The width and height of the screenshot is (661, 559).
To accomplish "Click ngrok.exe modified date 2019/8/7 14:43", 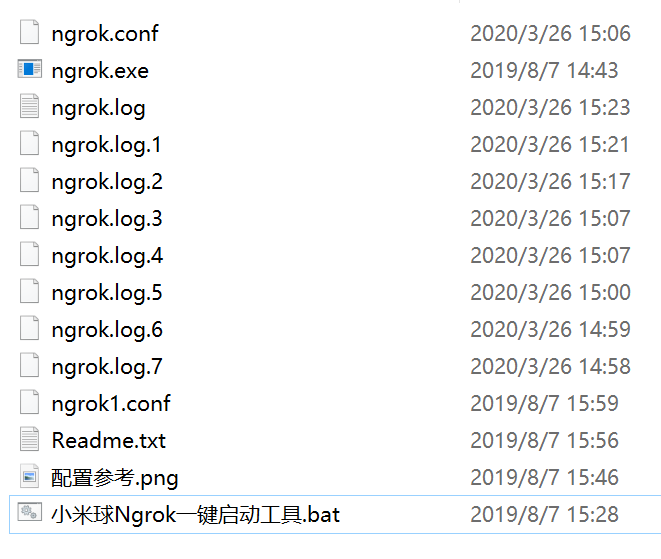I will point(544,70).
